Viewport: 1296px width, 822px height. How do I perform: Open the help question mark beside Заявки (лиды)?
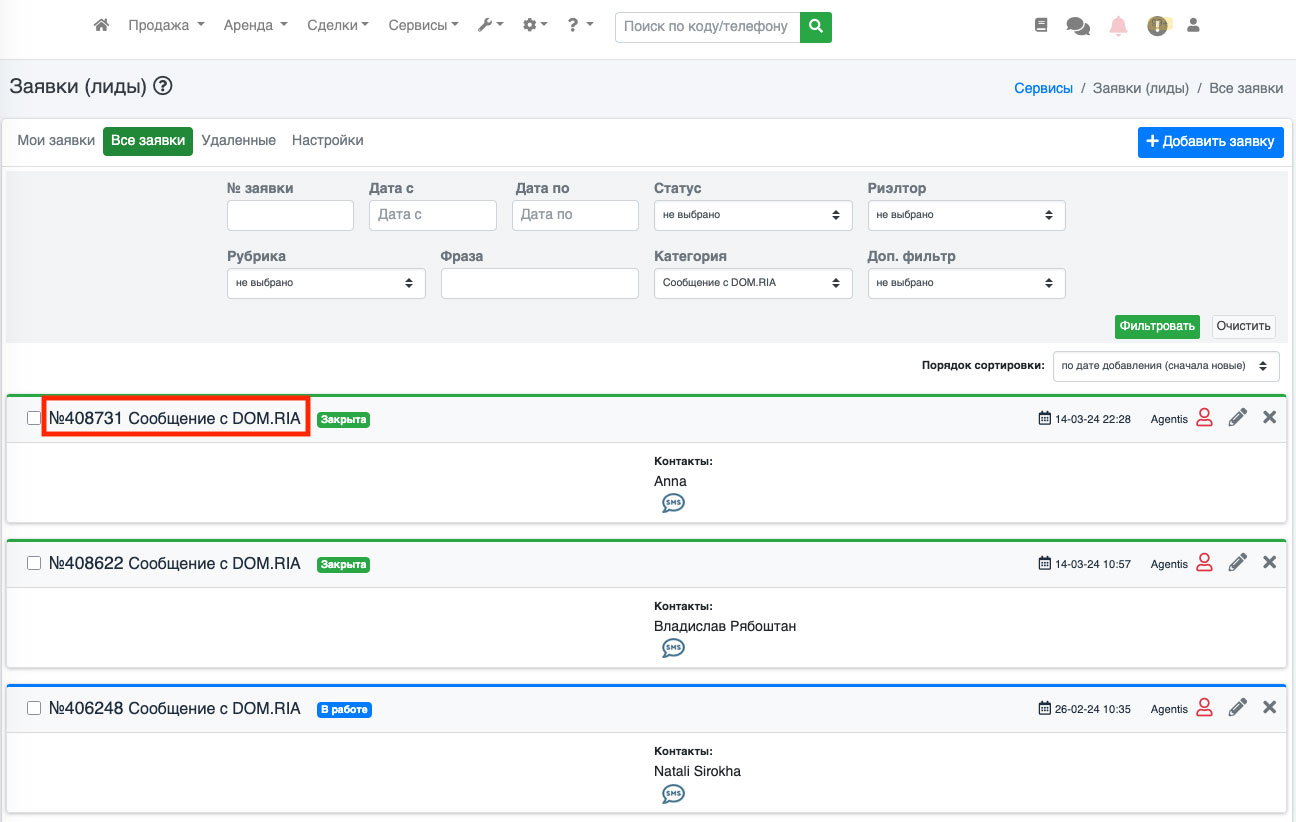pyautogui.click(x=163, y=87)
